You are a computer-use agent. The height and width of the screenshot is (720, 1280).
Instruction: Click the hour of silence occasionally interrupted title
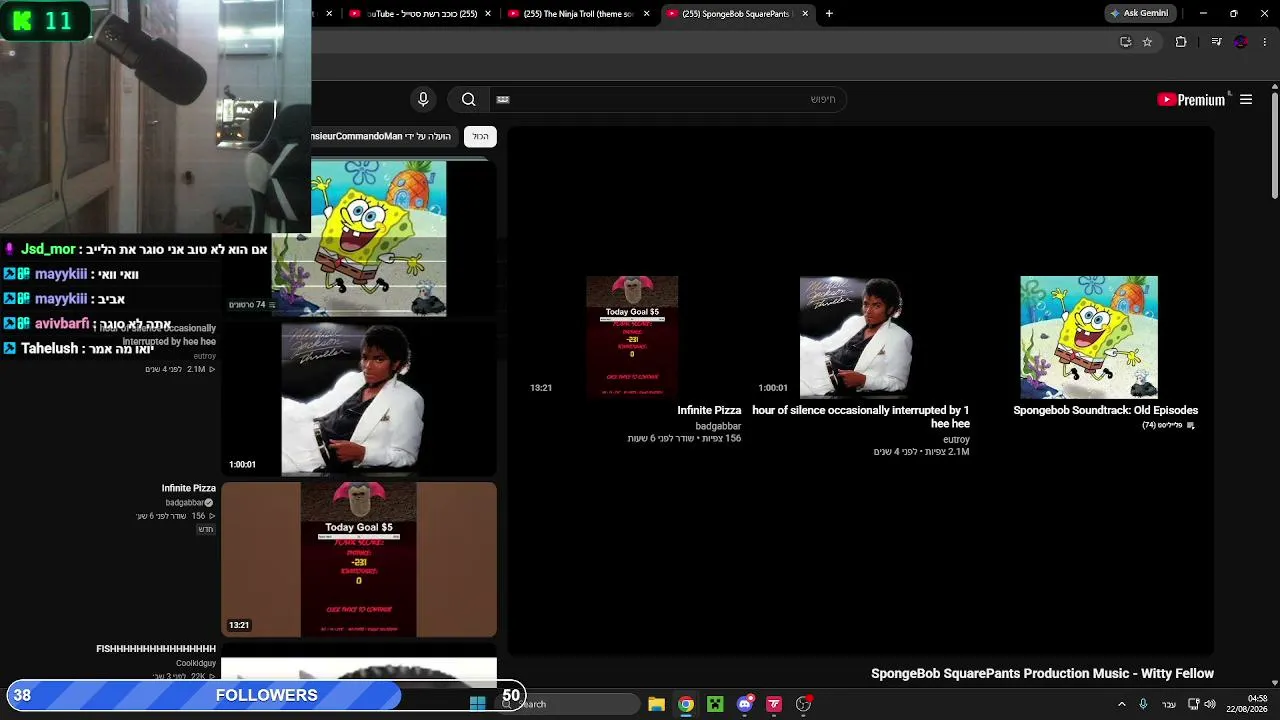tap(861, 417)
